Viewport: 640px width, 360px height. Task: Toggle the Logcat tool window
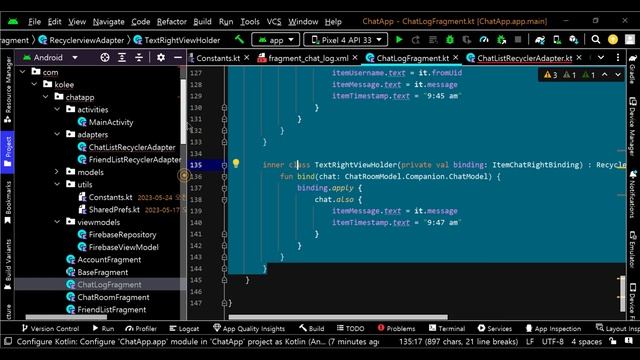pos(184,328)
